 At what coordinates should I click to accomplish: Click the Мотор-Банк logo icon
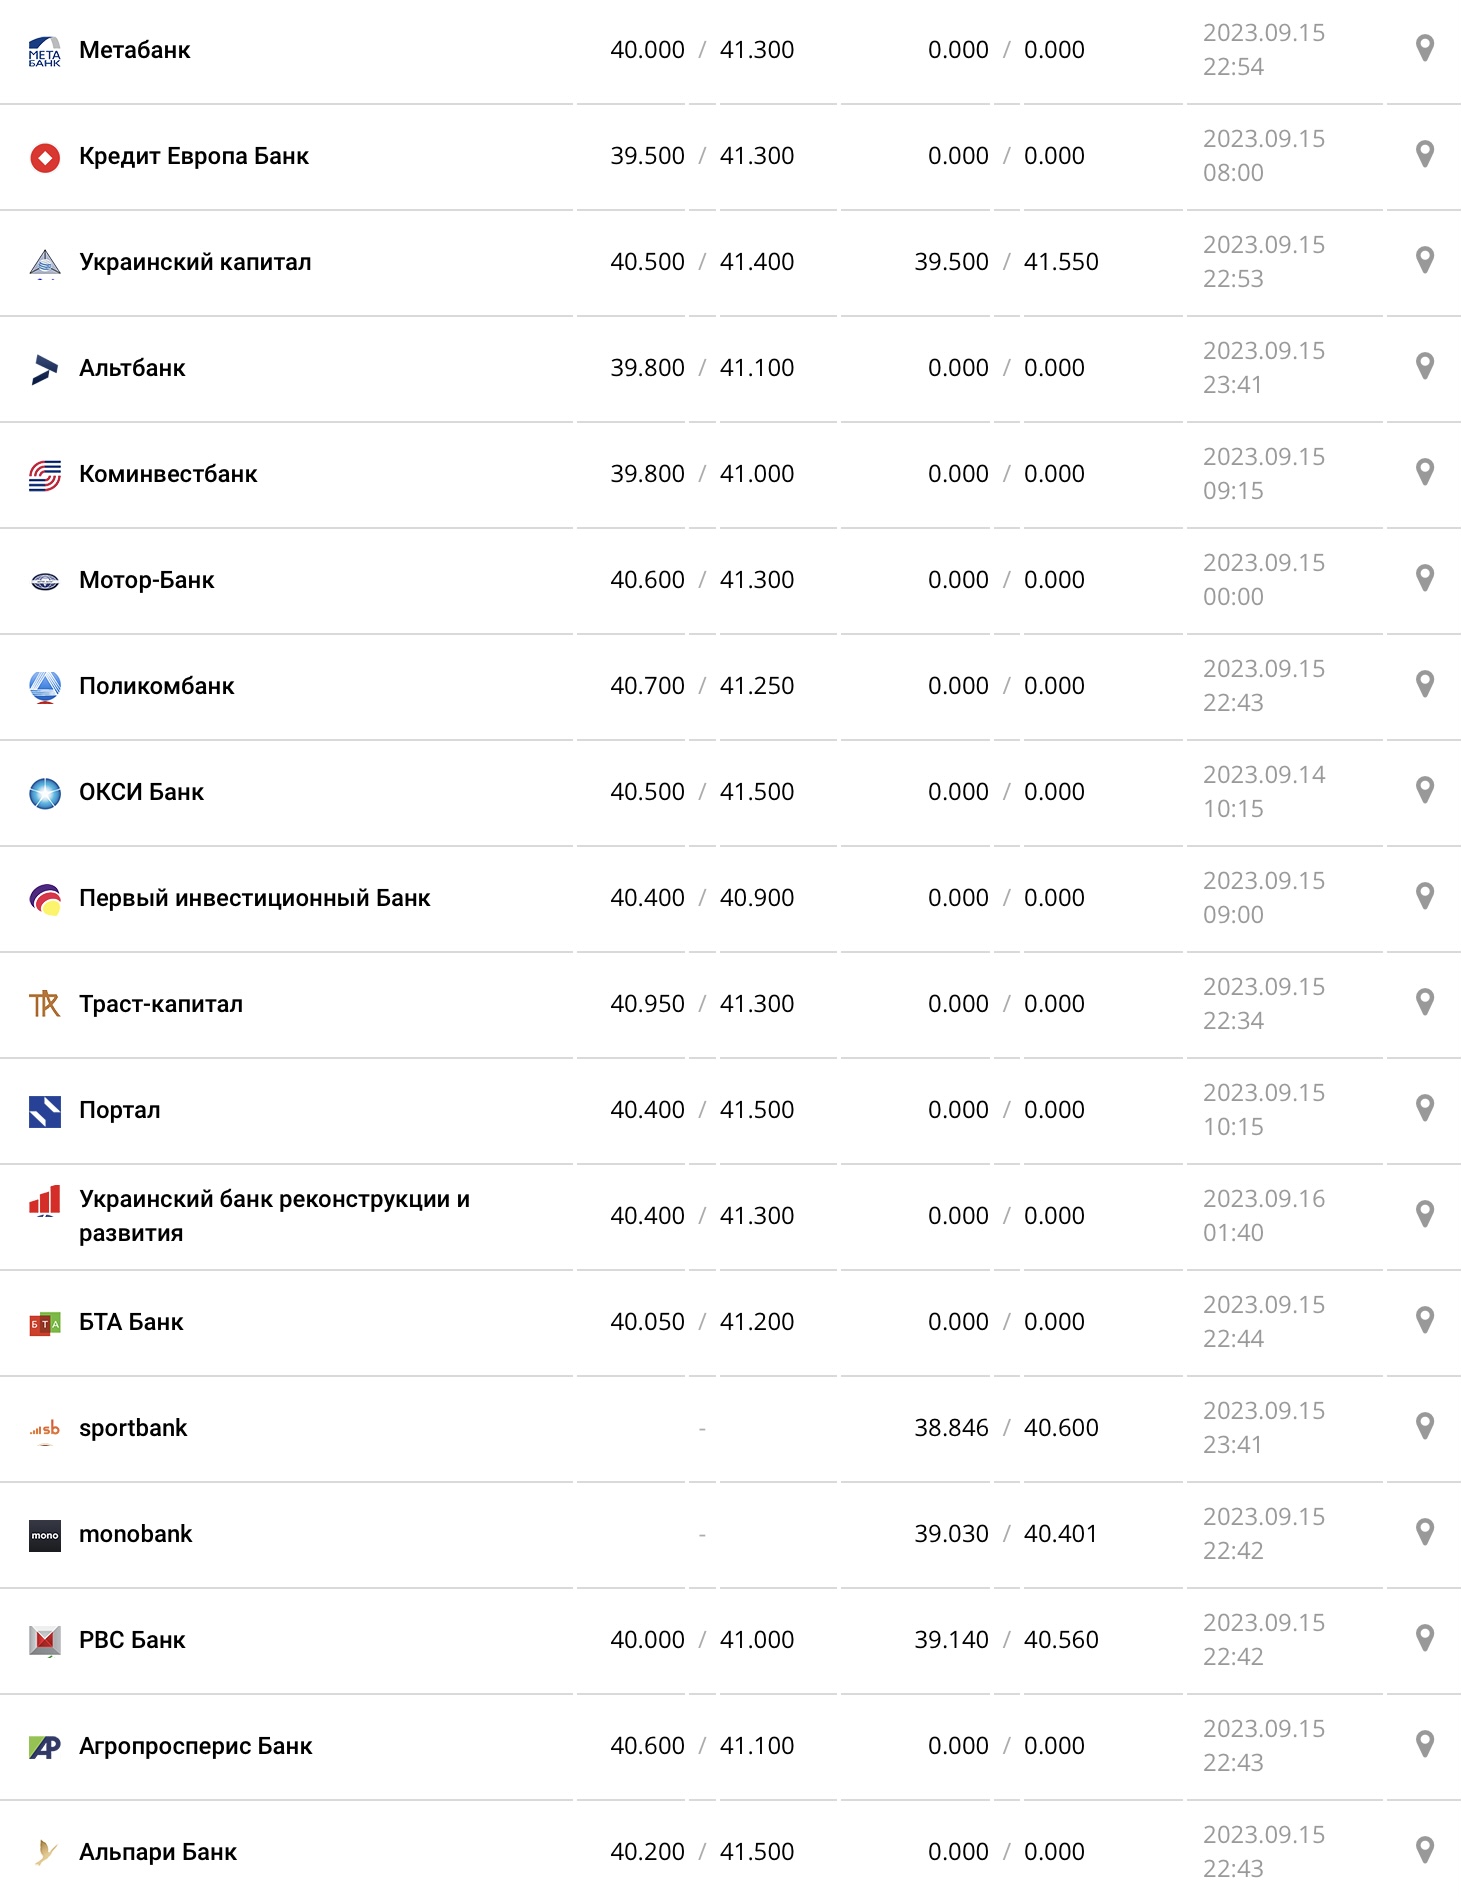tap(45, 579)
